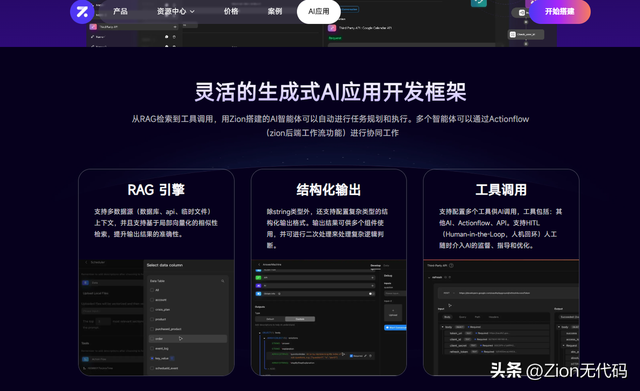Check the scheduled_event checkbox
This screenshot has height=391, width=640.
coord(152,368)
